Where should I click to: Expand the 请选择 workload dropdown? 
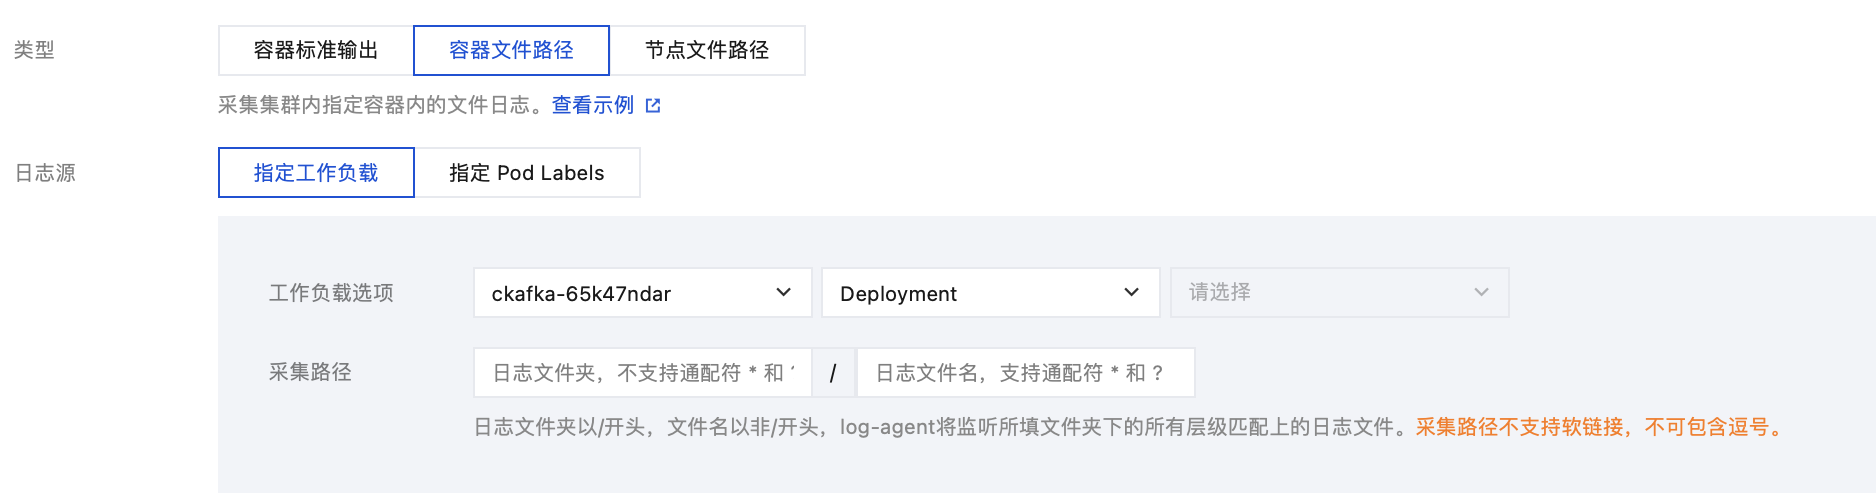1330,293
